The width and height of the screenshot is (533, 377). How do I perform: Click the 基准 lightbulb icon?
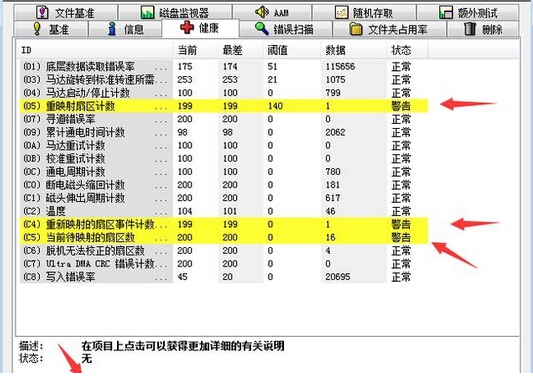[37, 29]
